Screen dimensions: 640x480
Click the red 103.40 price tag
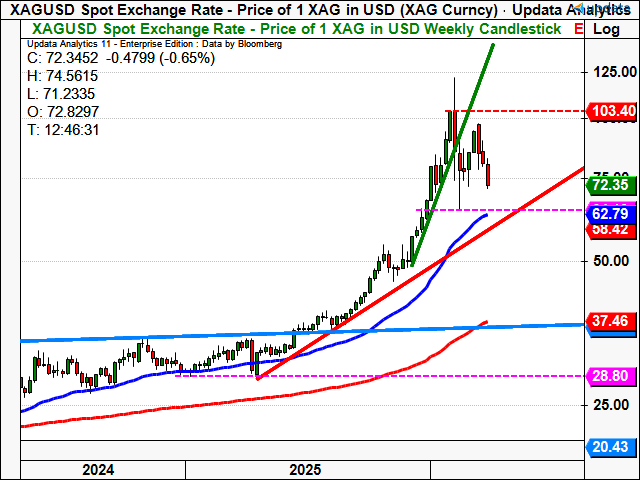[x=610, y=110]
